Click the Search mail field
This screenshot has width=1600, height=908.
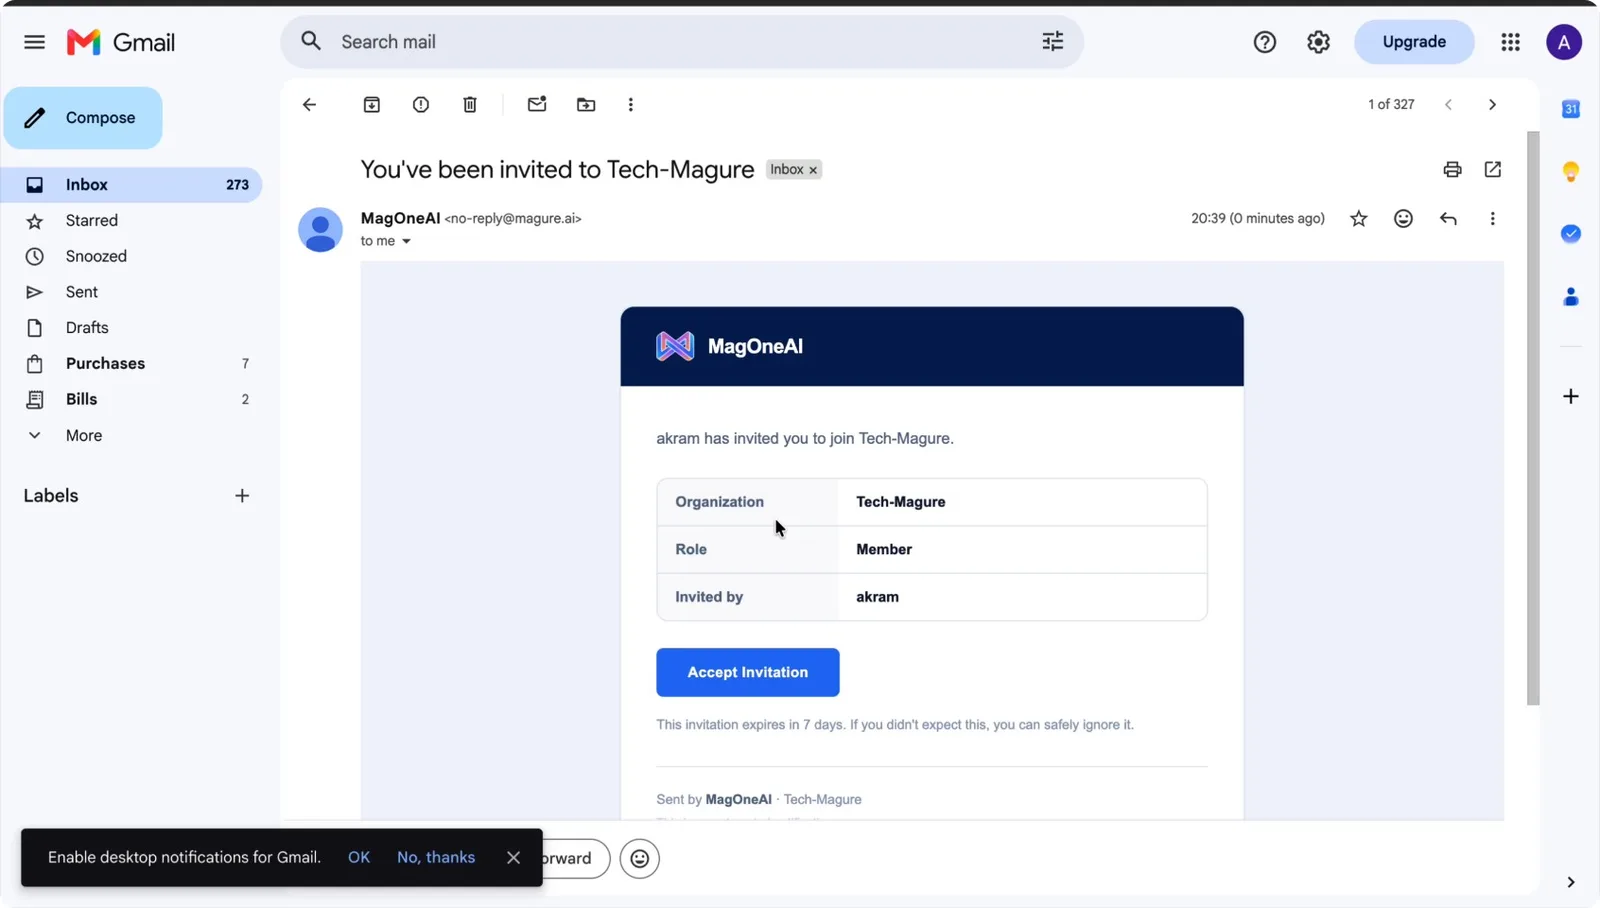tap(682, 42)
